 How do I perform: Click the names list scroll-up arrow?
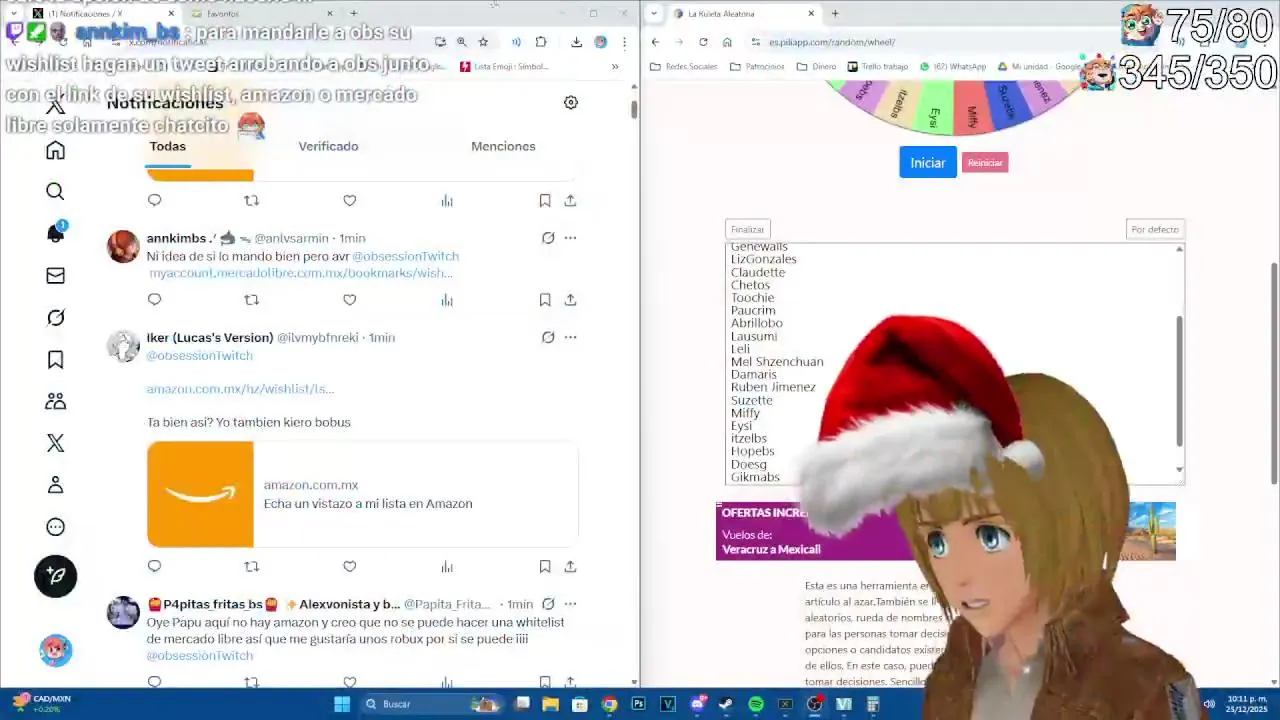click(1179, 249)
